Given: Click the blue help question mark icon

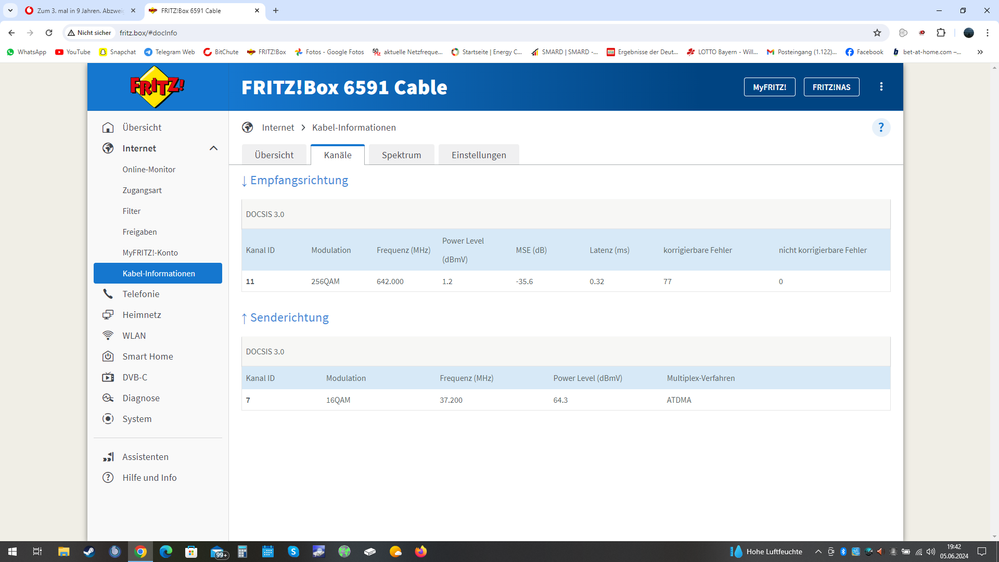Looking at the screenshot, I should click(x=880, y=127).
